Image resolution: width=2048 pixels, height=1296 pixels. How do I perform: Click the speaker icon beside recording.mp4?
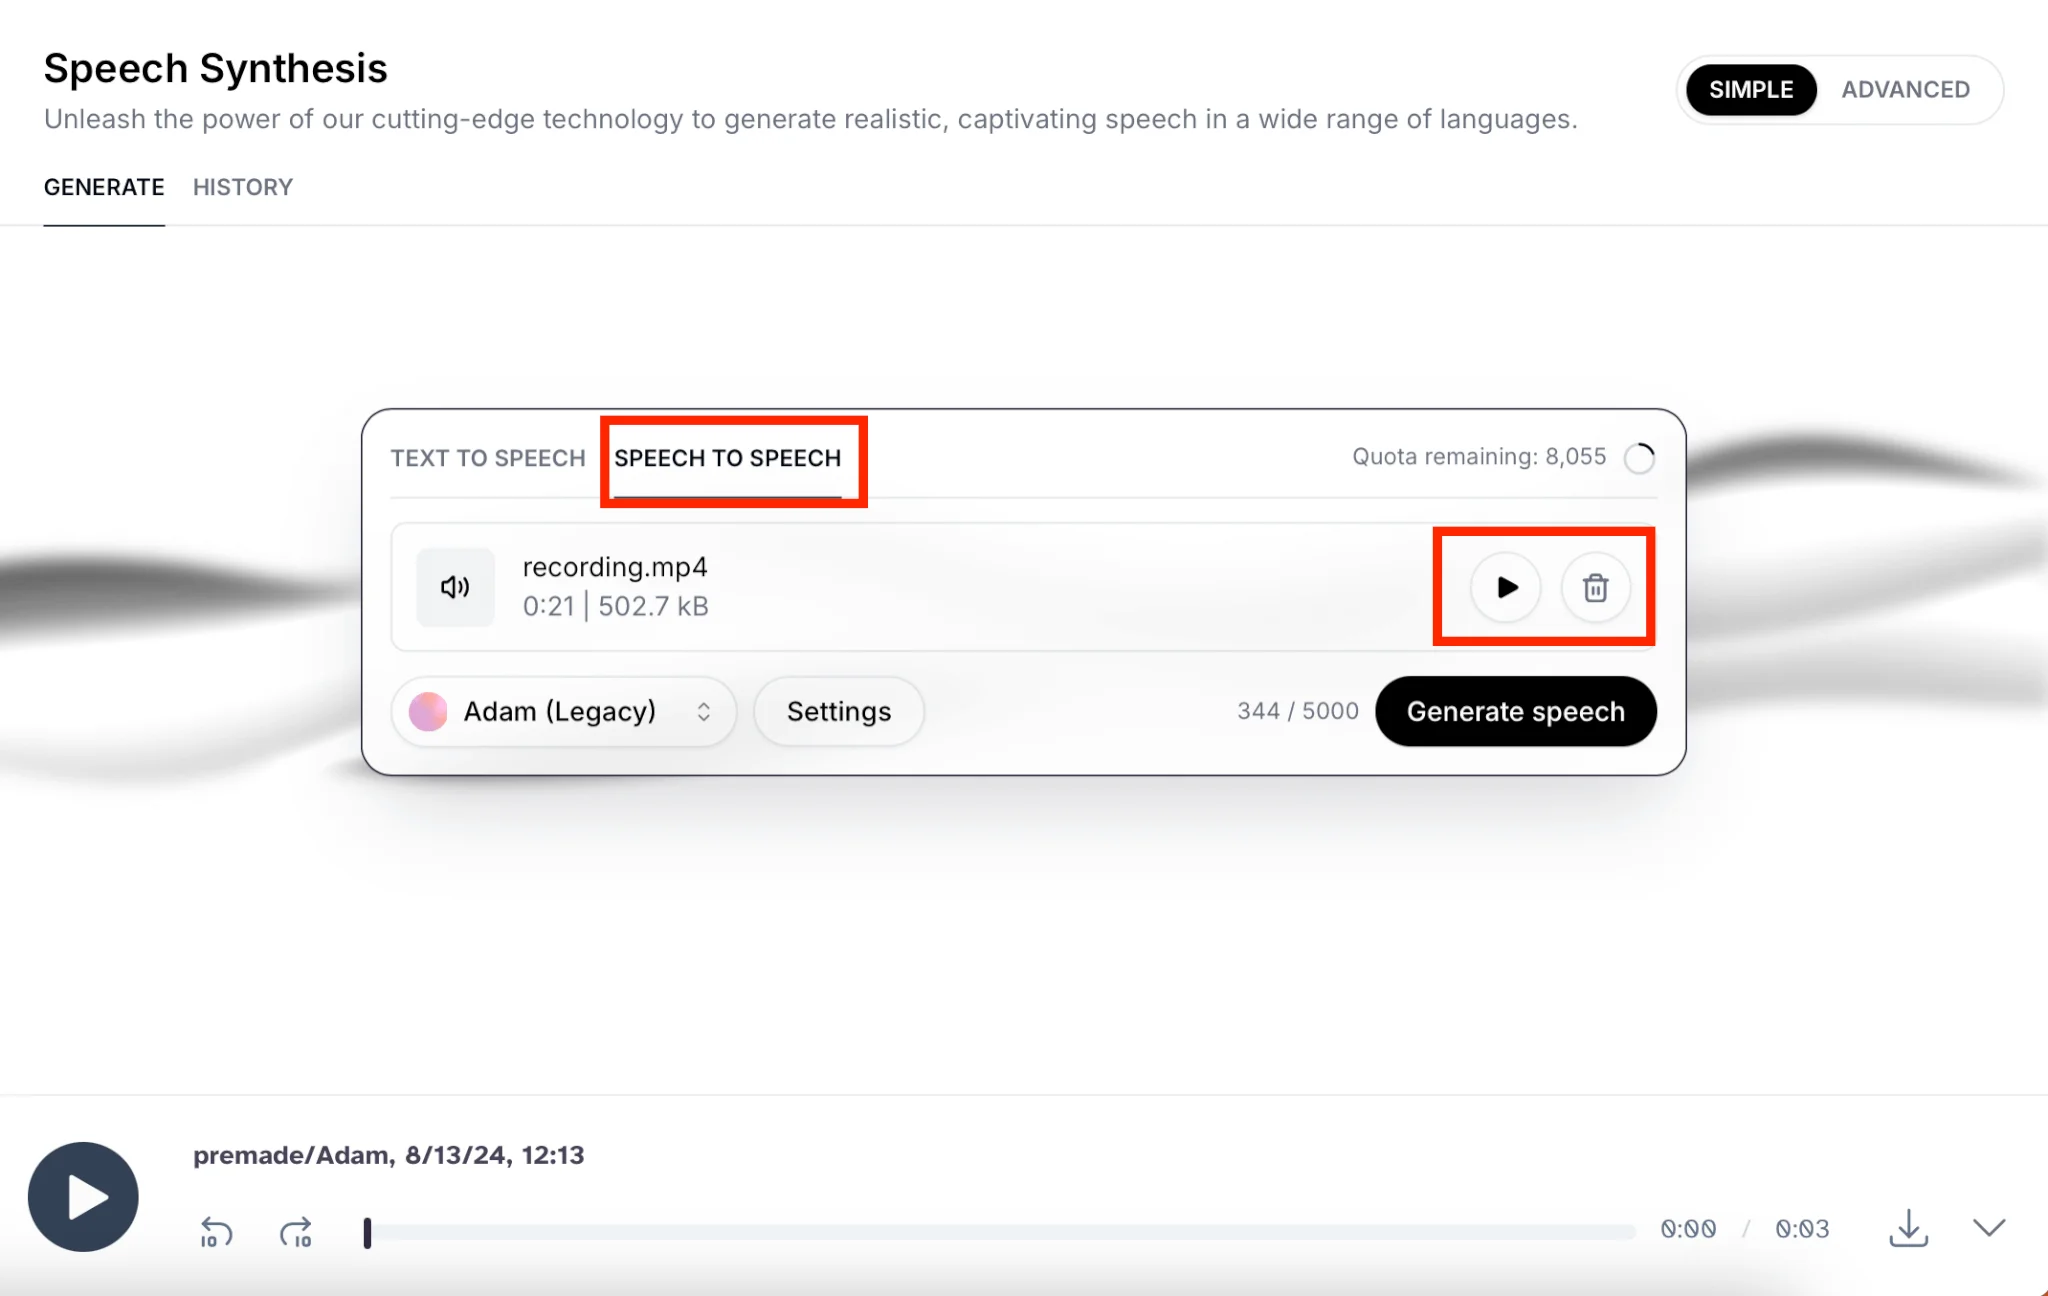tap(455, 587)
